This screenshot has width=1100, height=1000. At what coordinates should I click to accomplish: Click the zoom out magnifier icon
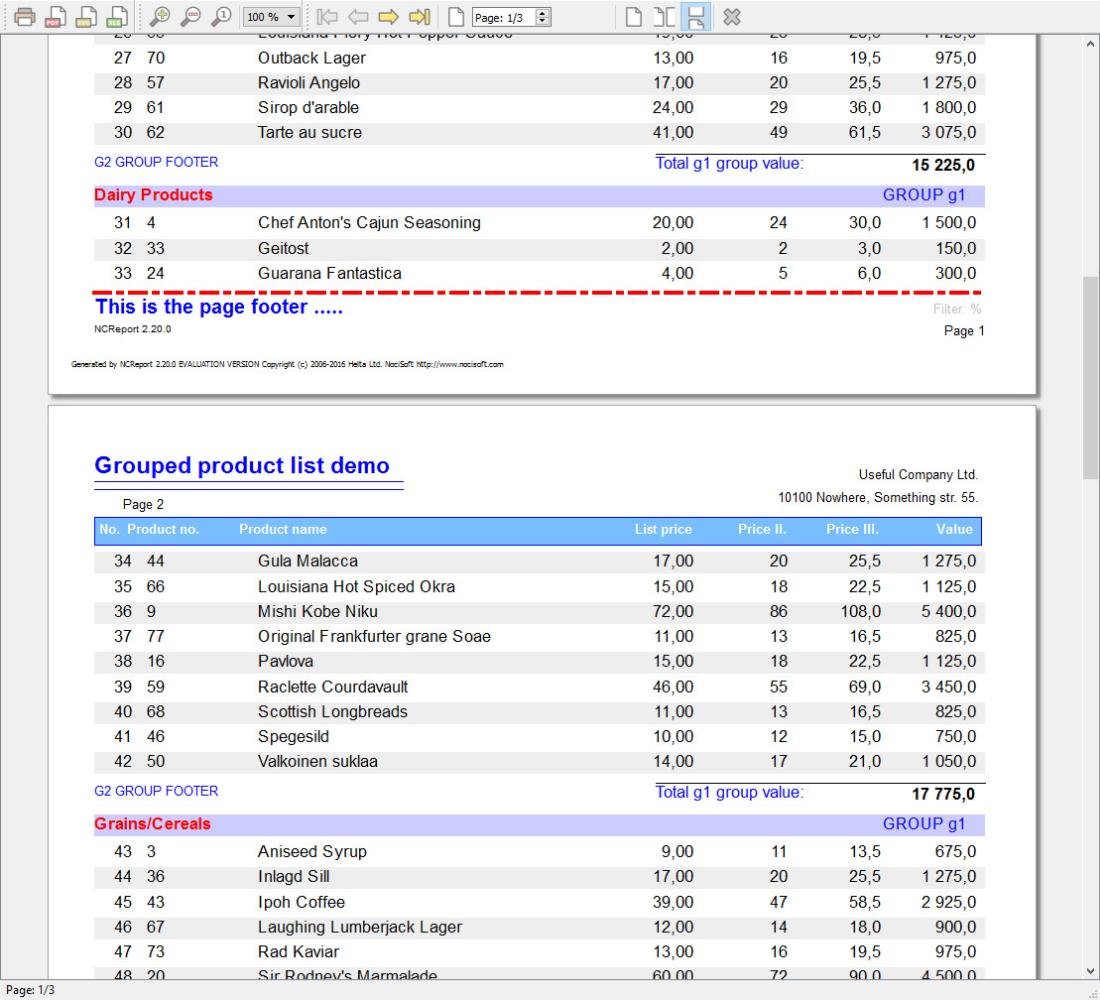pos(191,17)
